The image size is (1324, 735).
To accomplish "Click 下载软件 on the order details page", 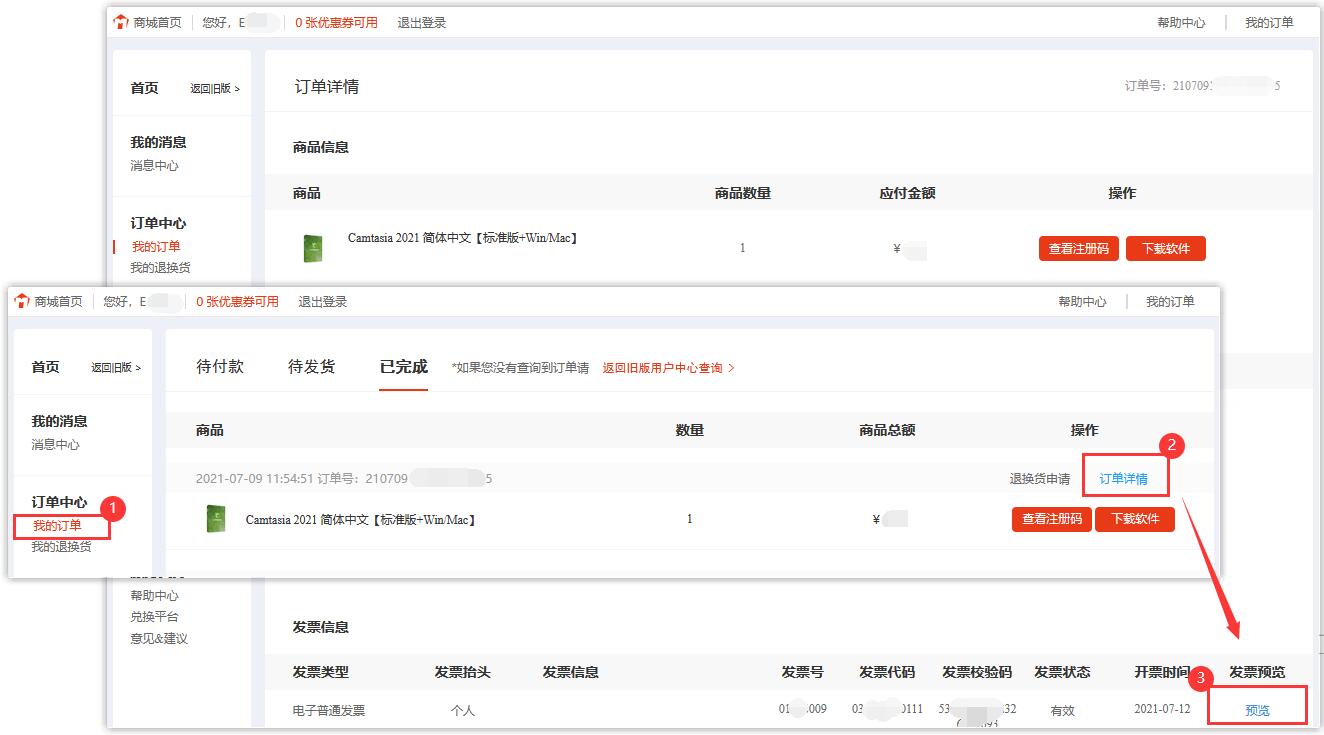I will click(1165, 248).
